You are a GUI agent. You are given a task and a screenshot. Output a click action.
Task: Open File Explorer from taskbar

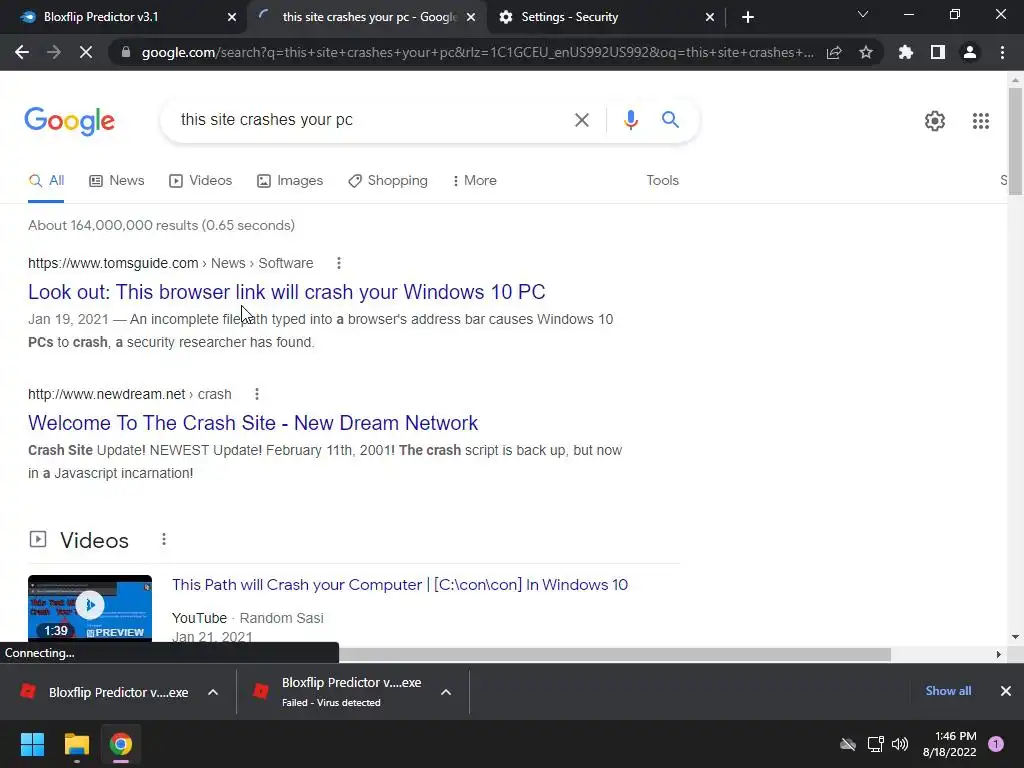pos(76,744)
